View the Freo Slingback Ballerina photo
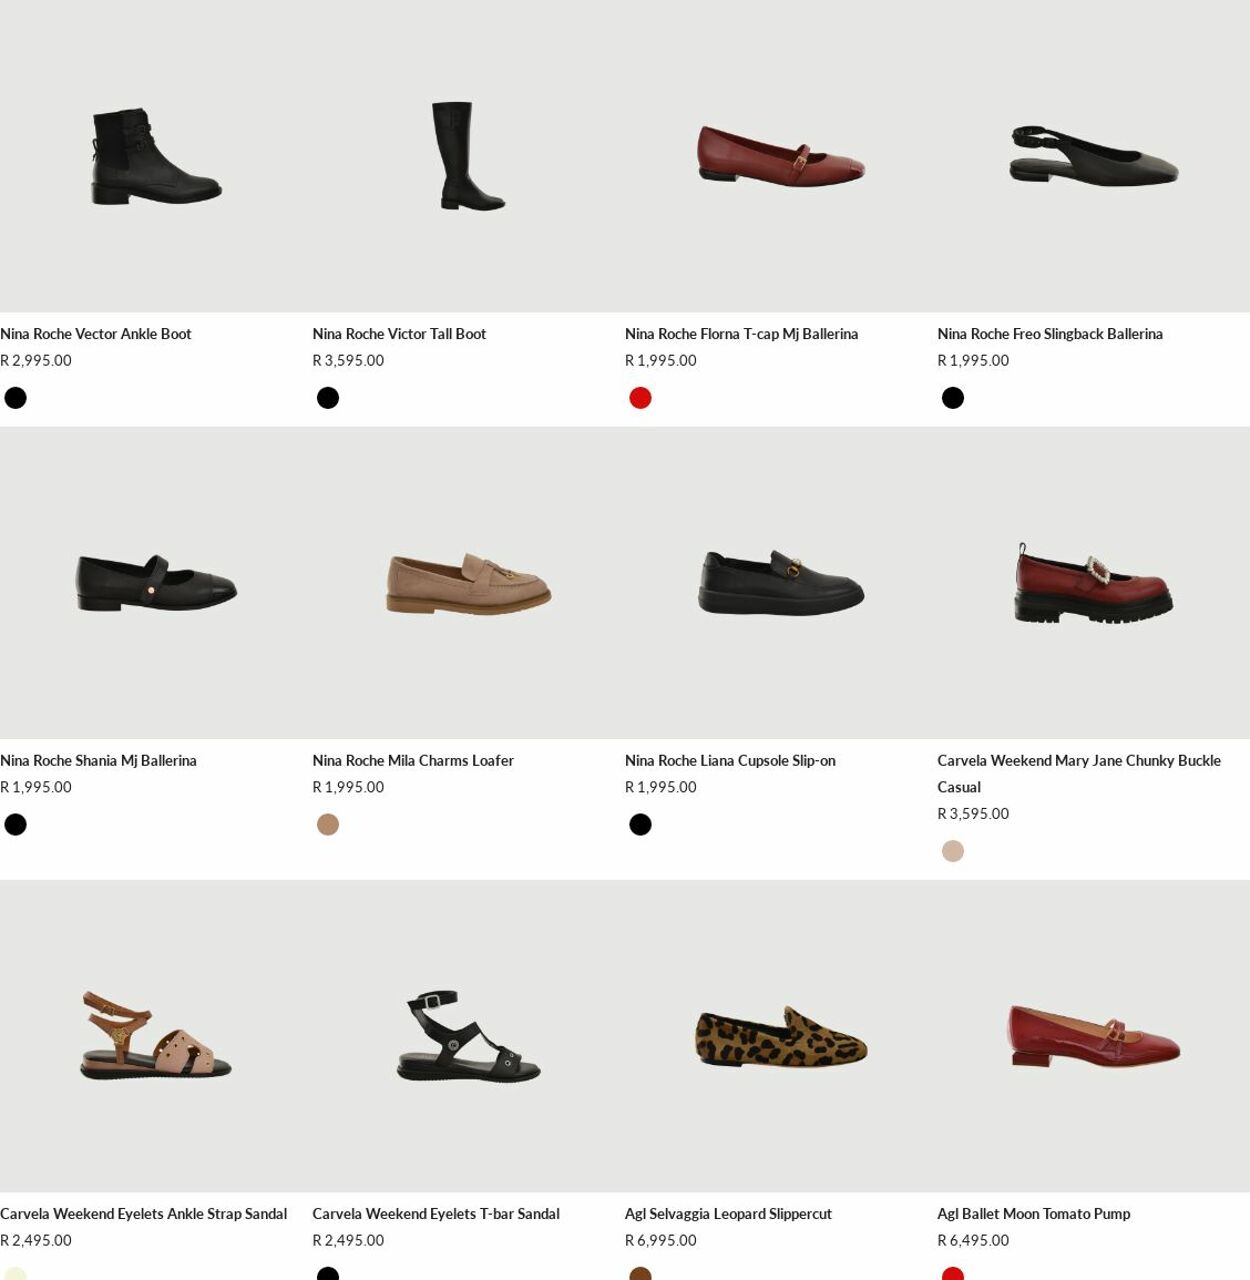 1093,156
